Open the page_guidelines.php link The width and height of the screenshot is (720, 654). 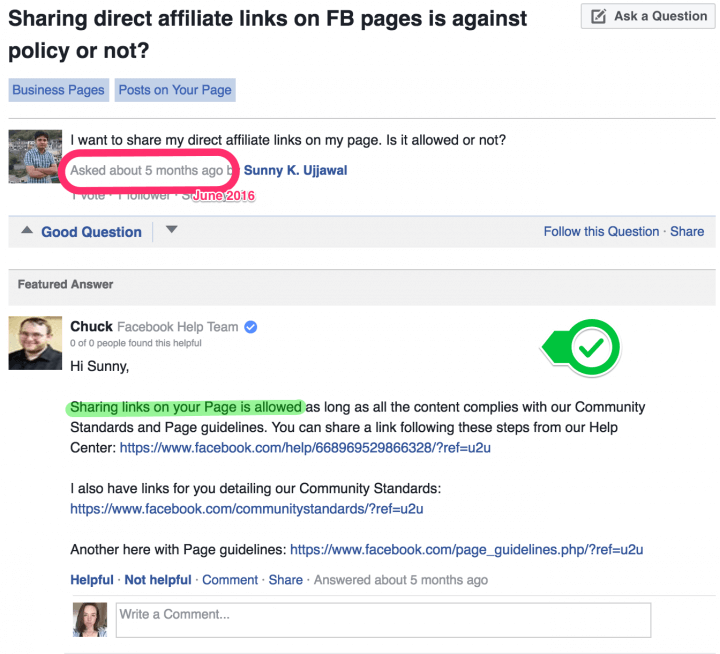(467, 550)
